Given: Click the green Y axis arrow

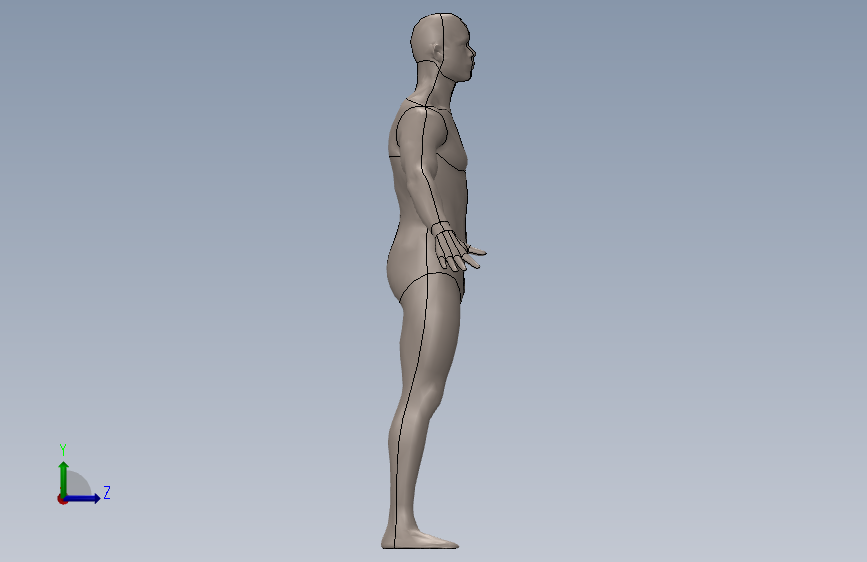Looking at the screenshot, I should 64,479.
